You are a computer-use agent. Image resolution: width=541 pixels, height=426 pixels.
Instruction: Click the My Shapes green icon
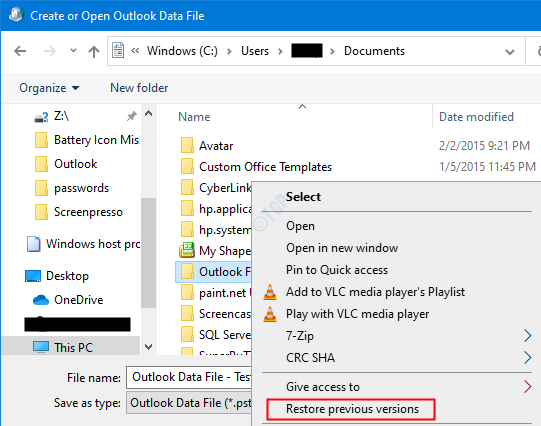click(x=187, y=250)
